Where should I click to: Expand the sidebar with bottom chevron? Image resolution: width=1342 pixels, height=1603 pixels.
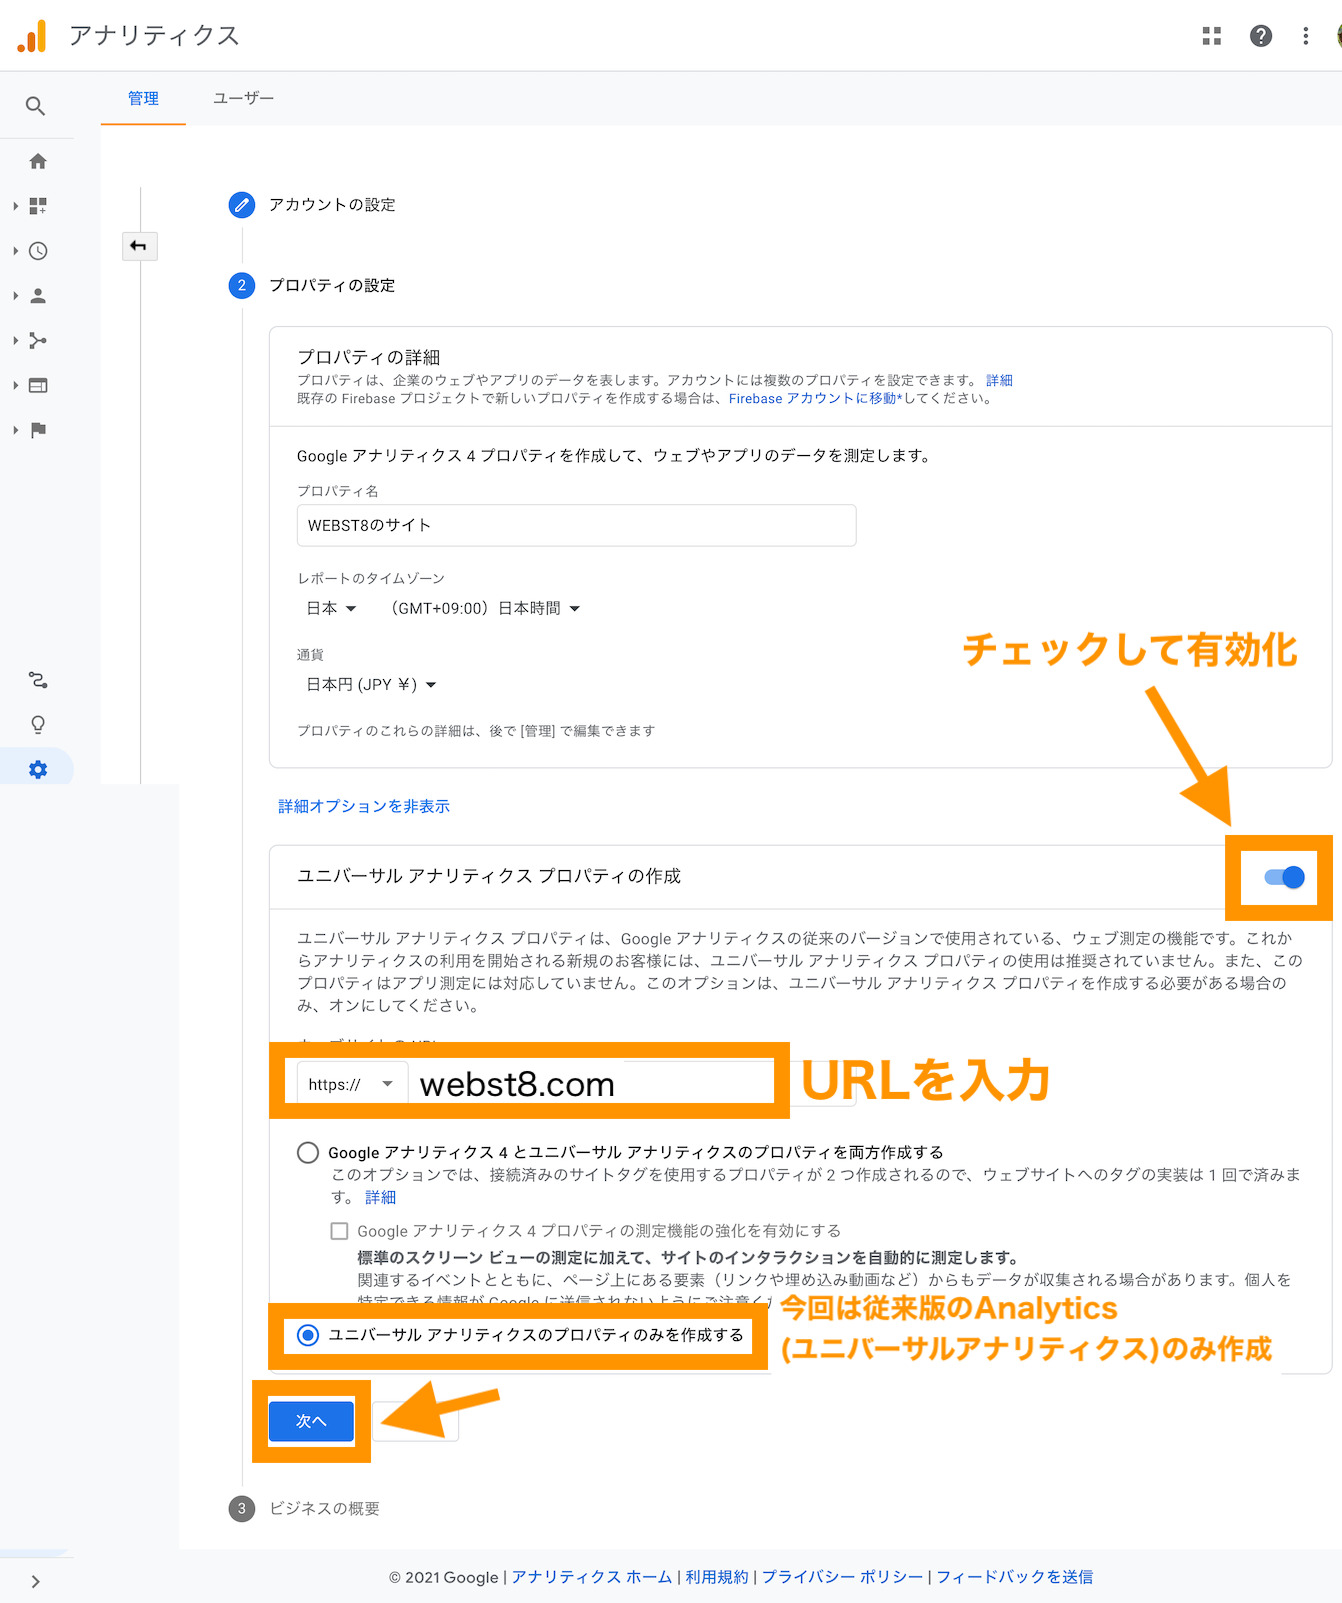coord(36,1581)
